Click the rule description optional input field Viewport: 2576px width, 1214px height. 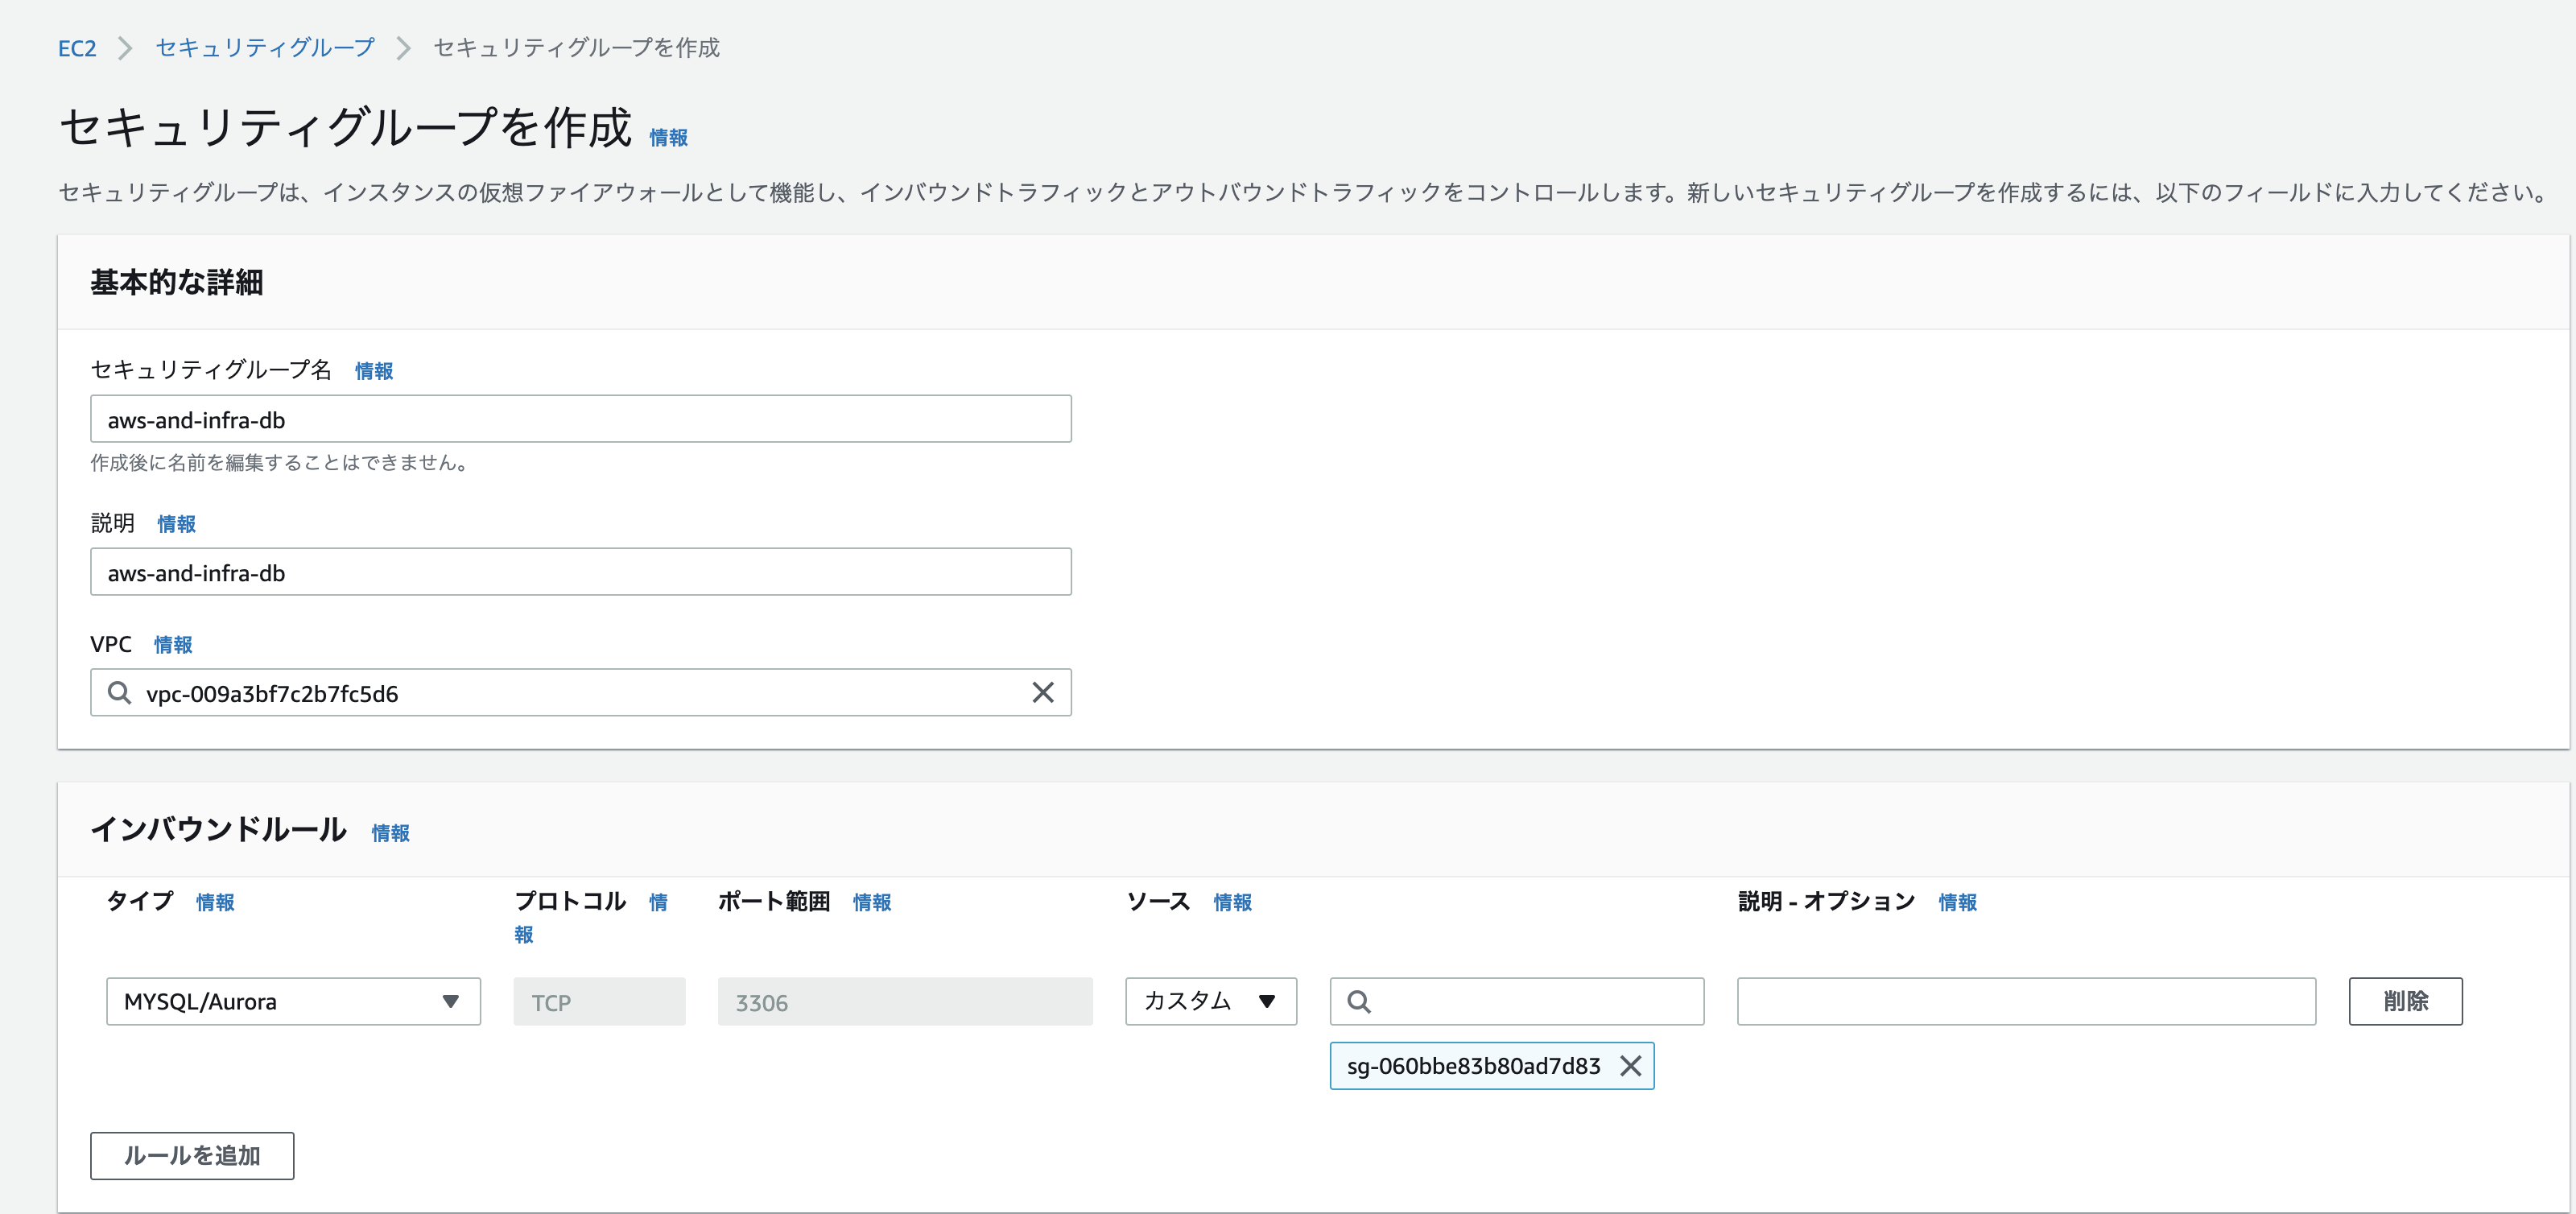(x=2025, y=1001)
